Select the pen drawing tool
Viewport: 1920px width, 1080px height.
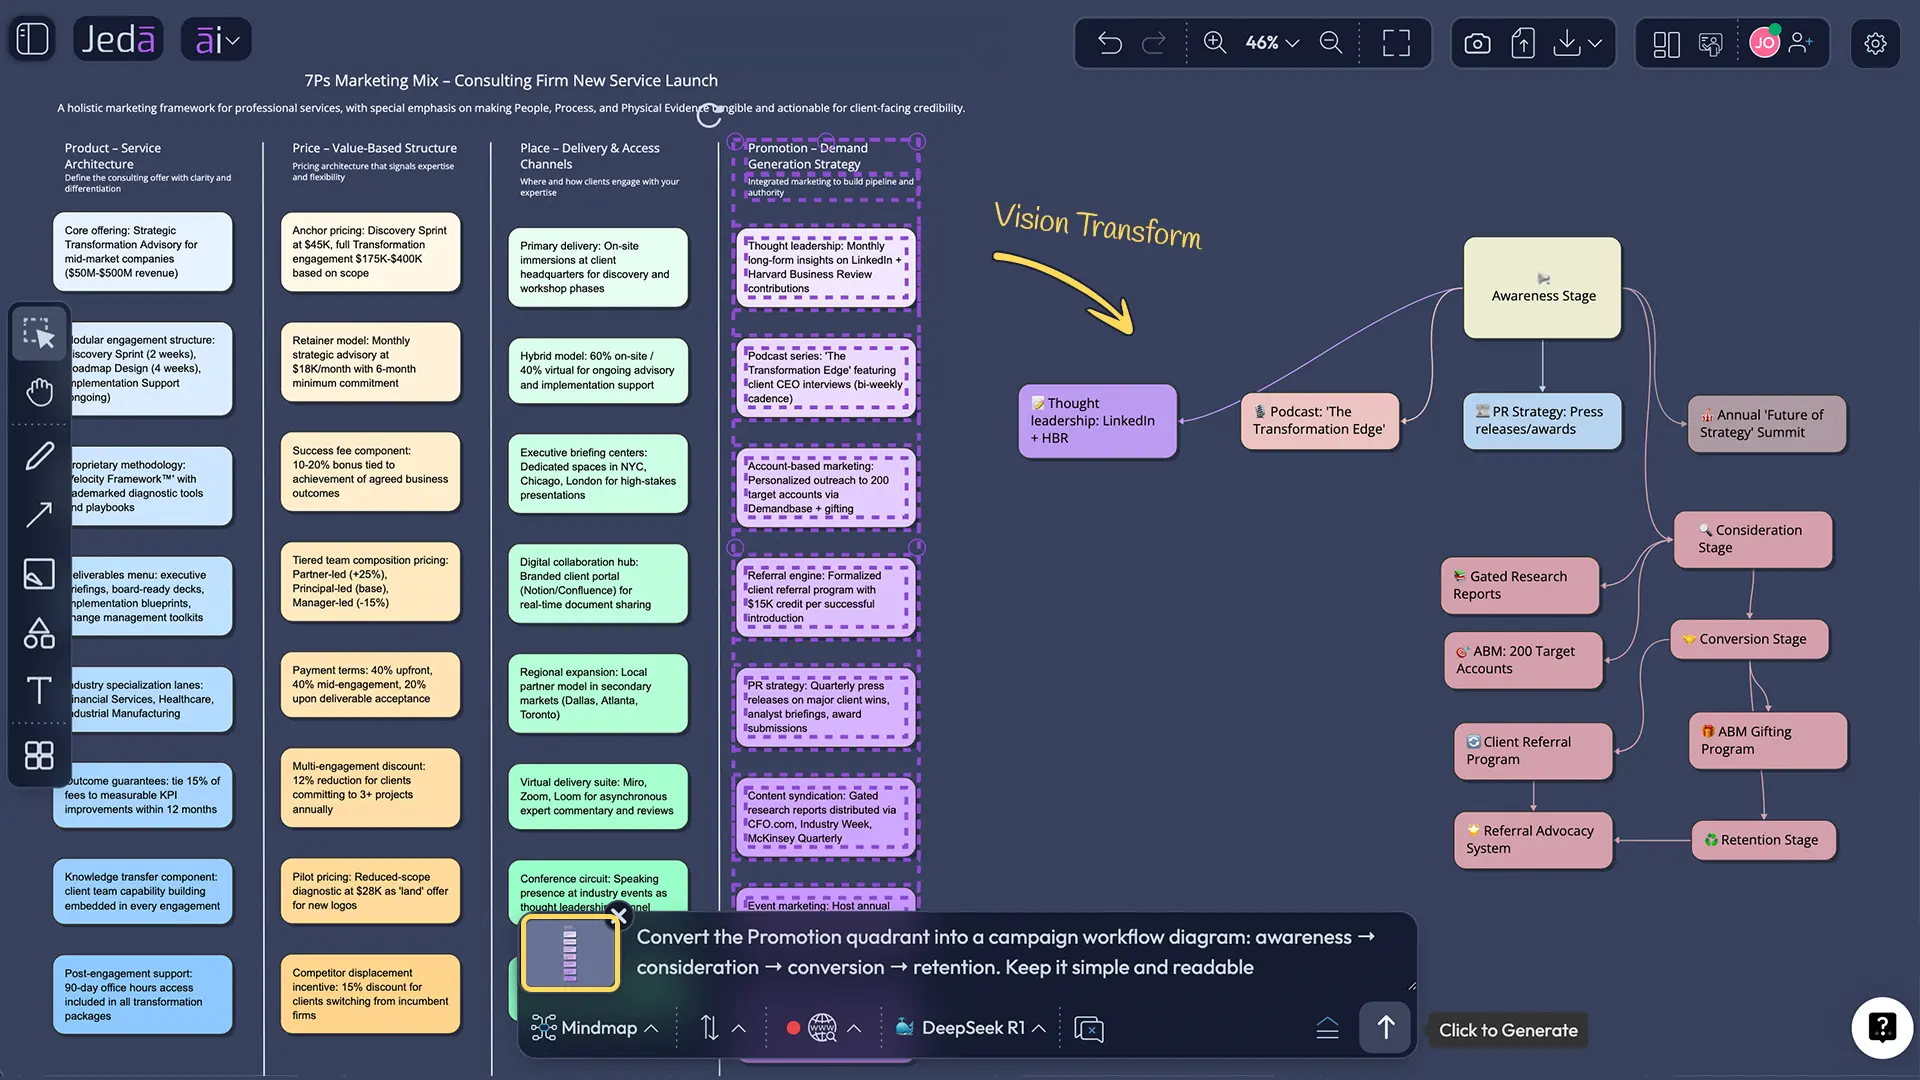39,456
